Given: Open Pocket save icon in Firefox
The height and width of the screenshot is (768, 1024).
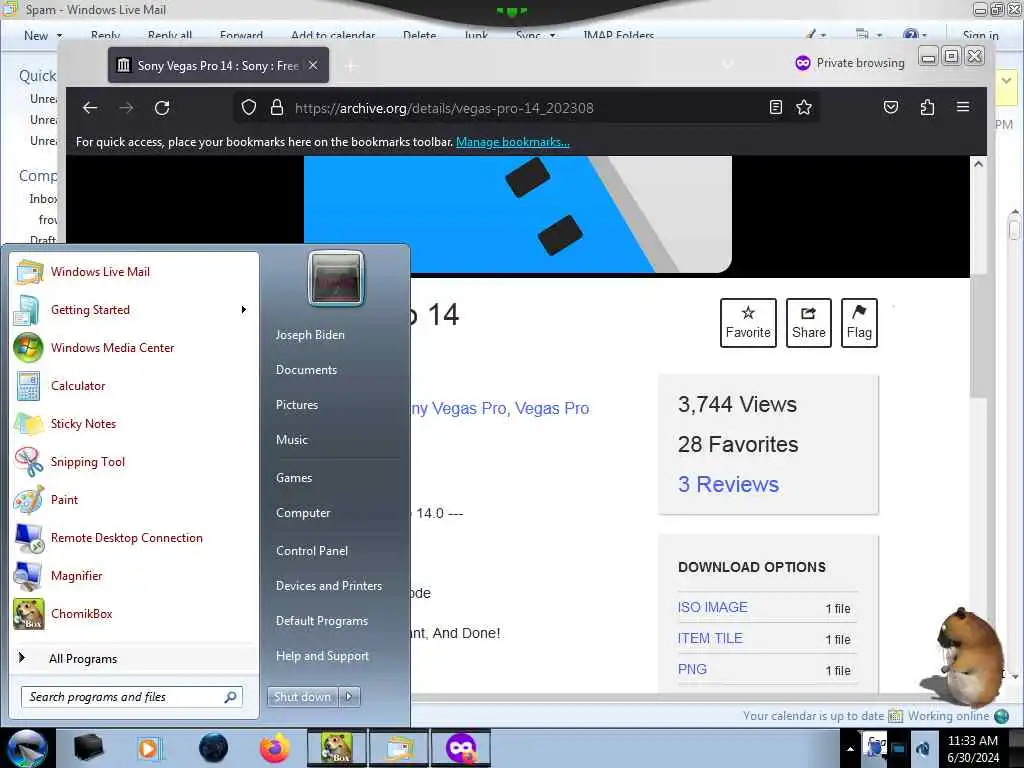Looking at the screenshot, I should coord(891,107).
